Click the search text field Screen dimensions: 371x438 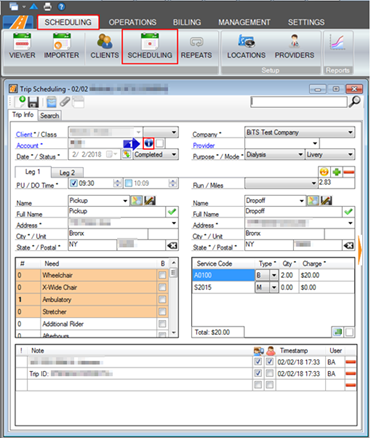pyautogui.click(x=299, y=102)
